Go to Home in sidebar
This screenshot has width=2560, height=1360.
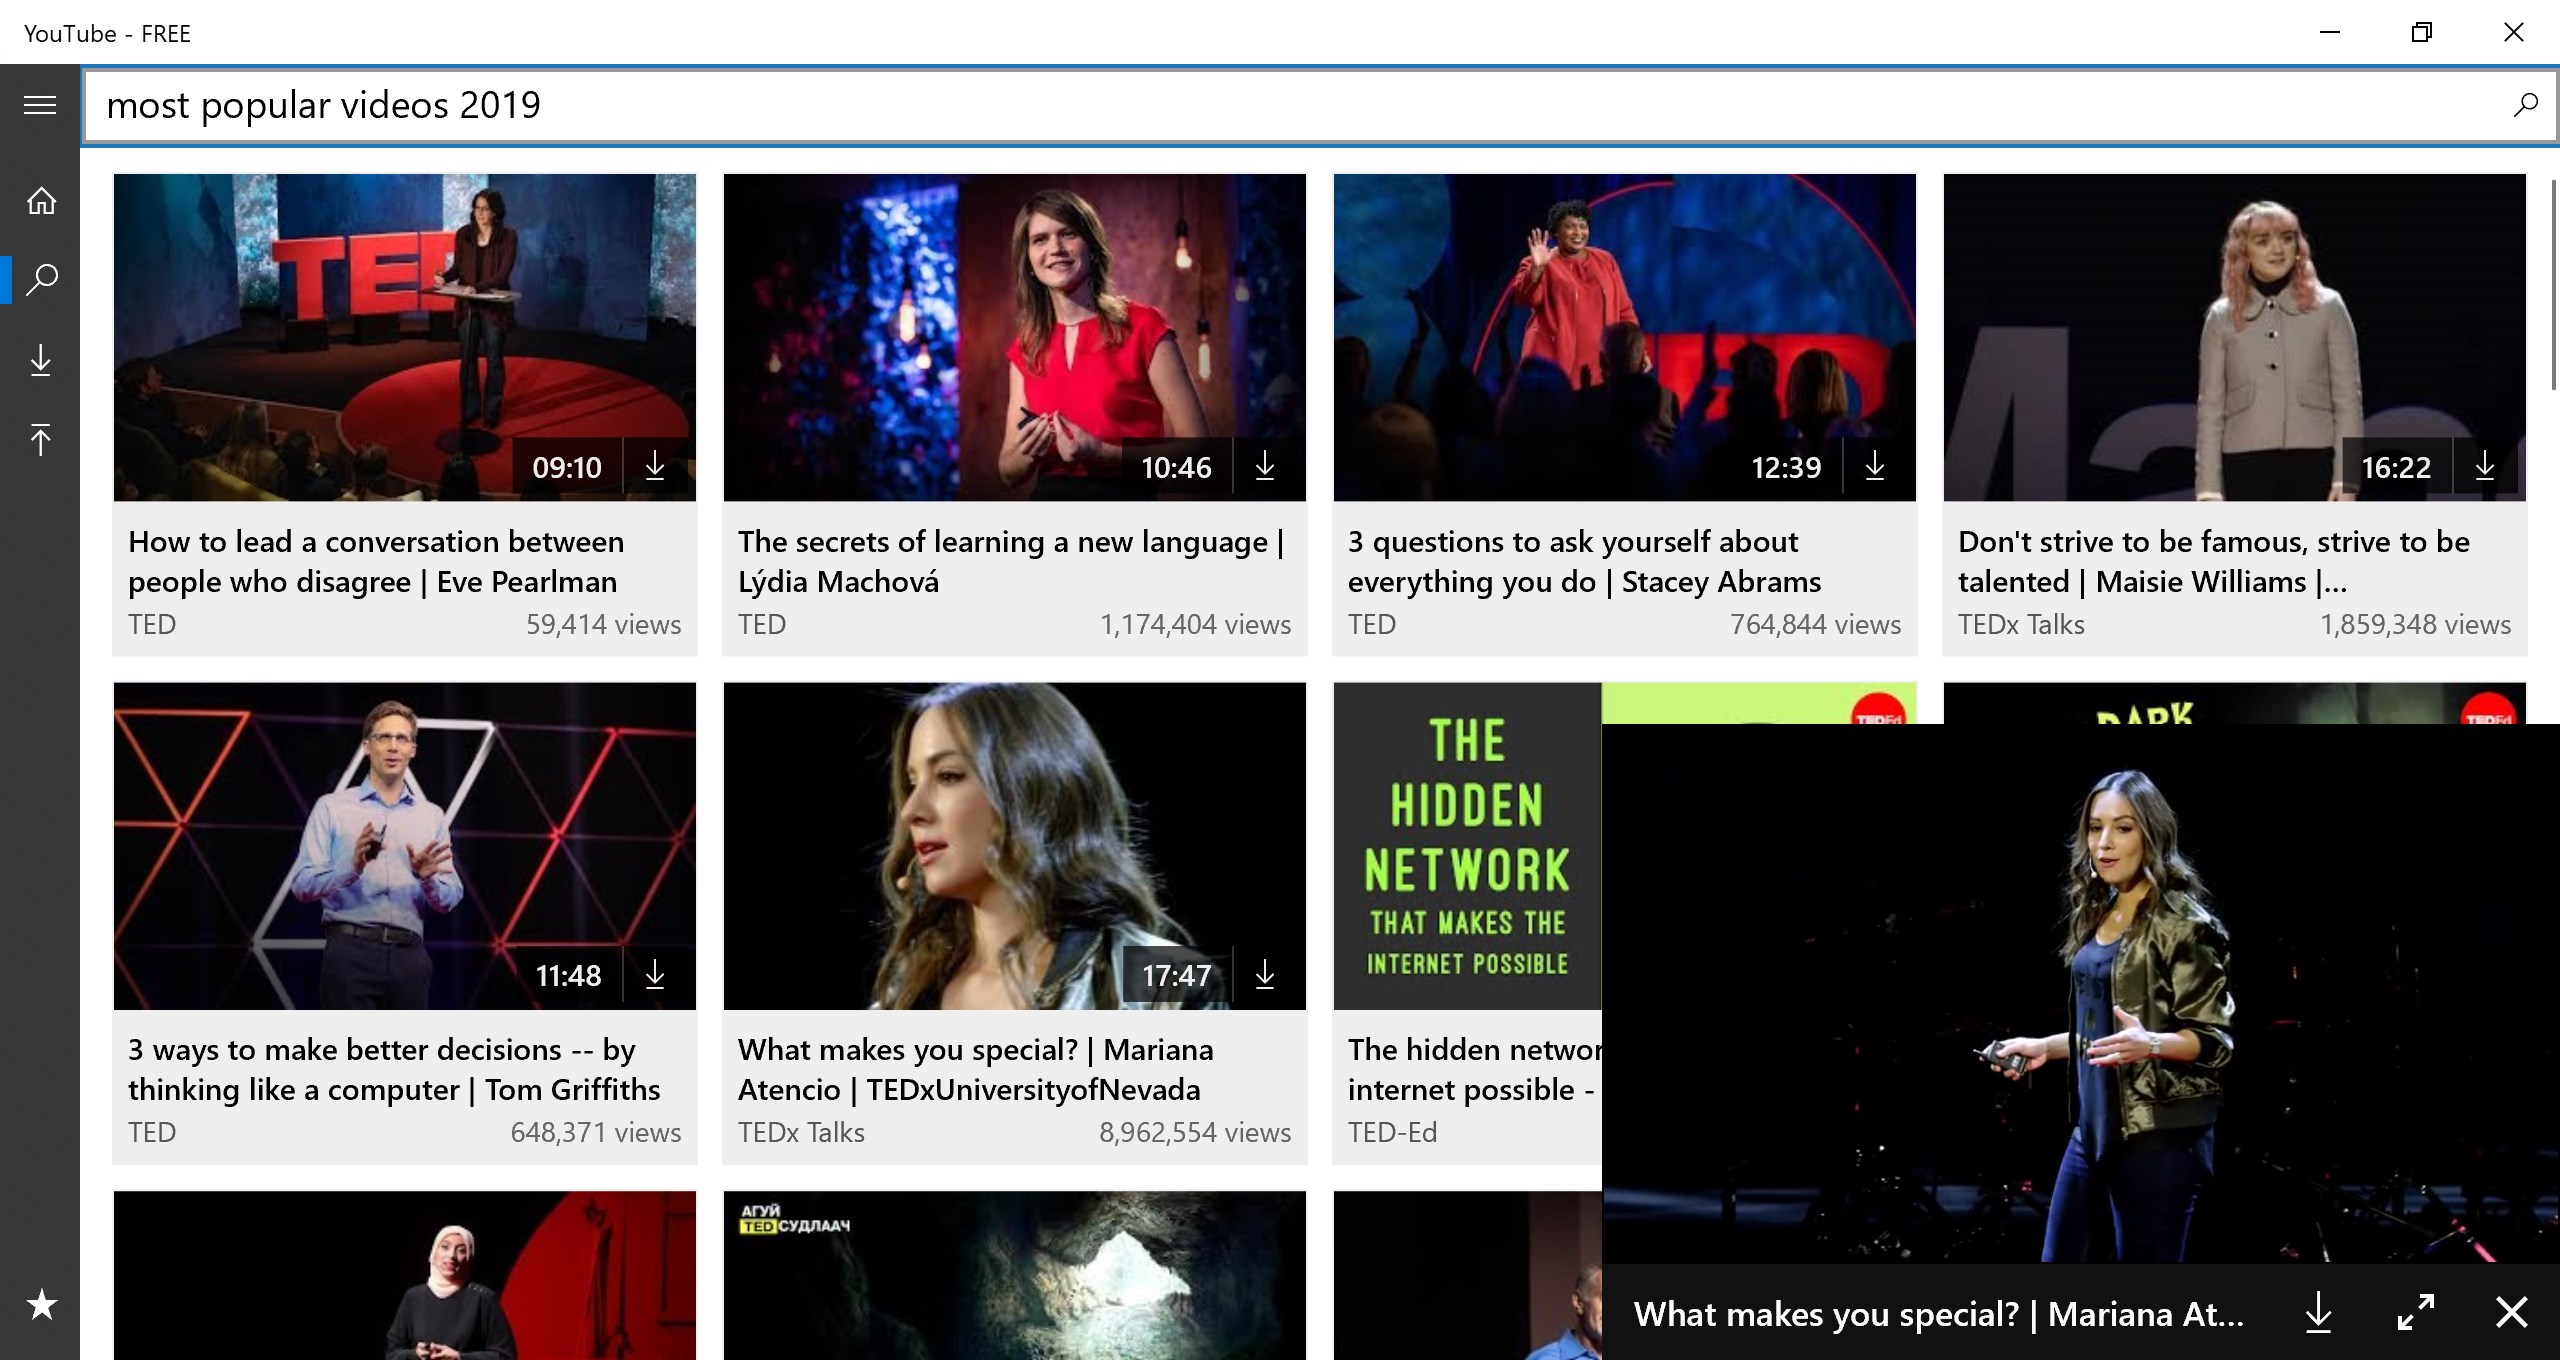pyautogui.click(x=41, y=201)
